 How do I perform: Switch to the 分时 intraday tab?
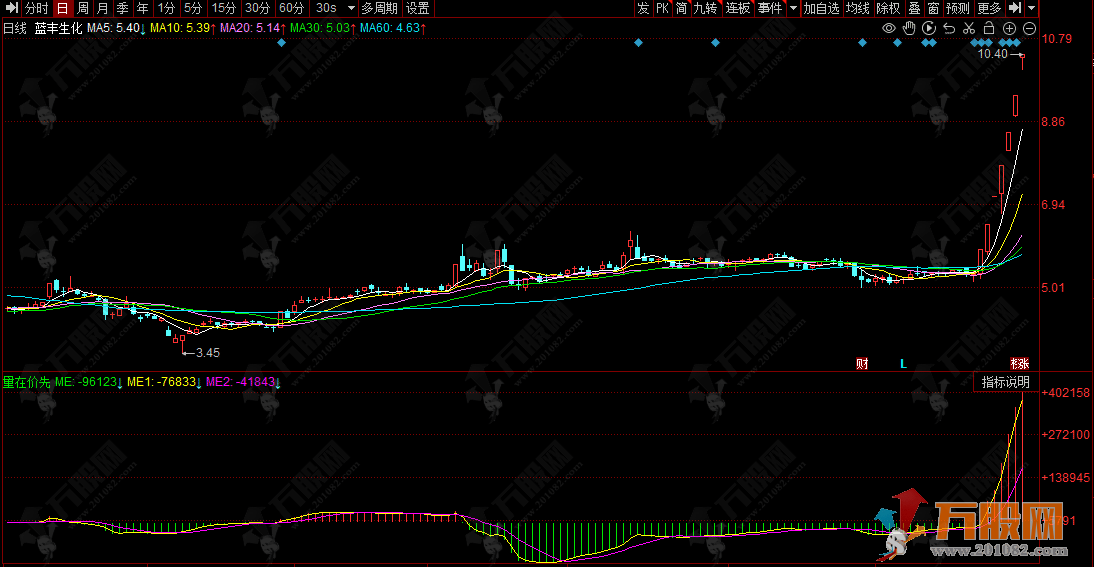click(37, 8)
